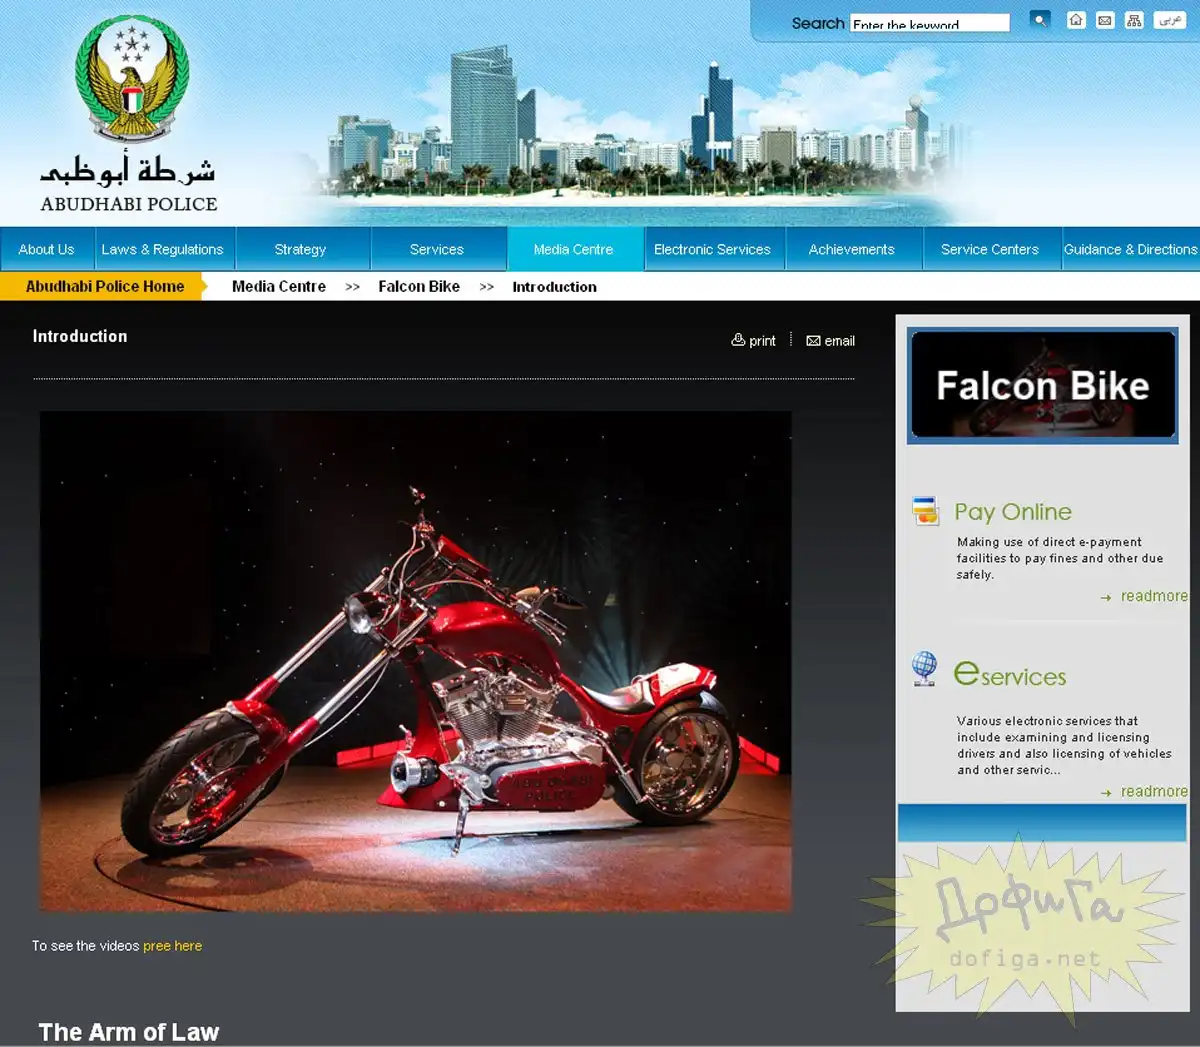Click the Falcon Bike sidebar banner

pos(1042,386)
